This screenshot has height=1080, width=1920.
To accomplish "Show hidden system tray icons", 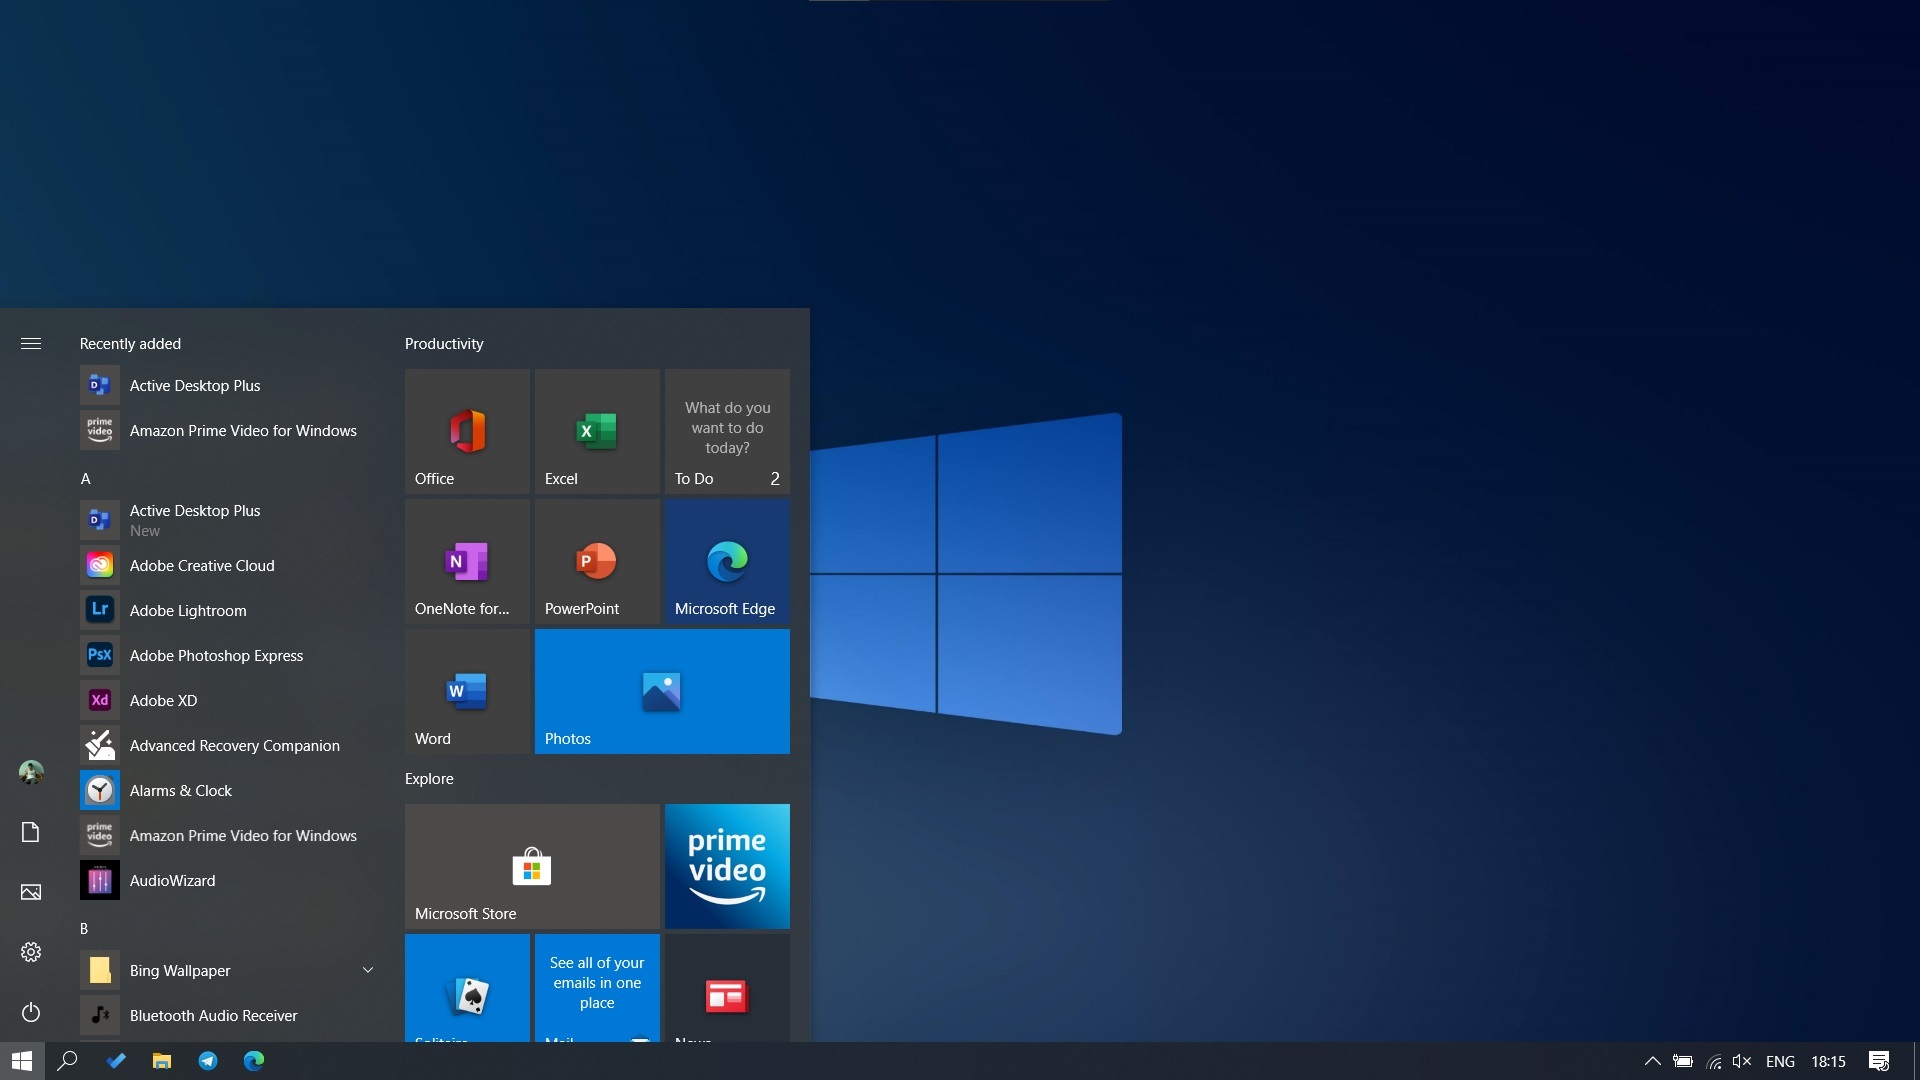I will point(1653,1060).
